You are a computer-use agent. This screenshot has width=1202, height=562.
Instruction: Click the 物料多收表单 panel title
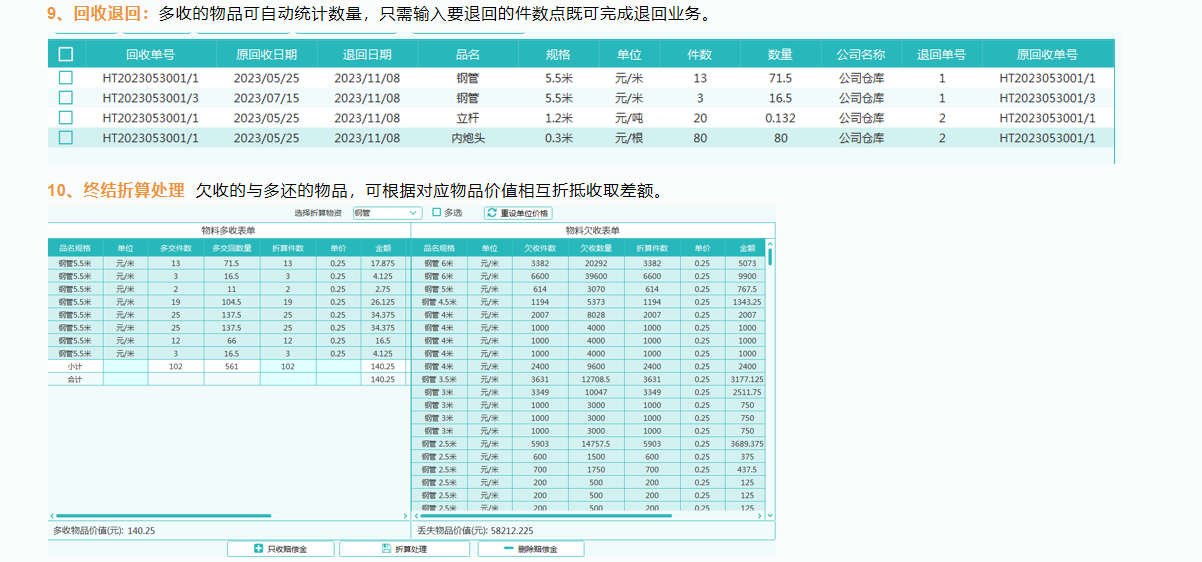tap(229, 230)
